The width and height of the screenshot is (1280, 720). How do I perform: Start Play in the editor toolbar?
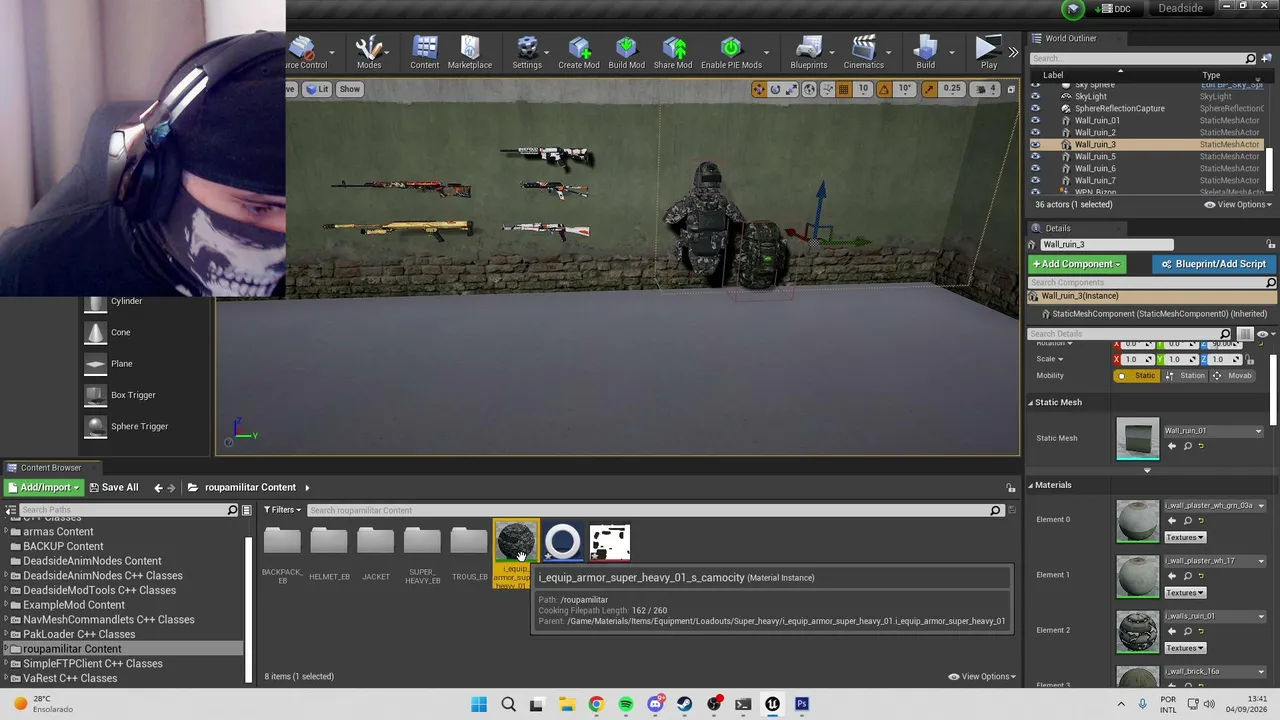[x=988, y=53]
